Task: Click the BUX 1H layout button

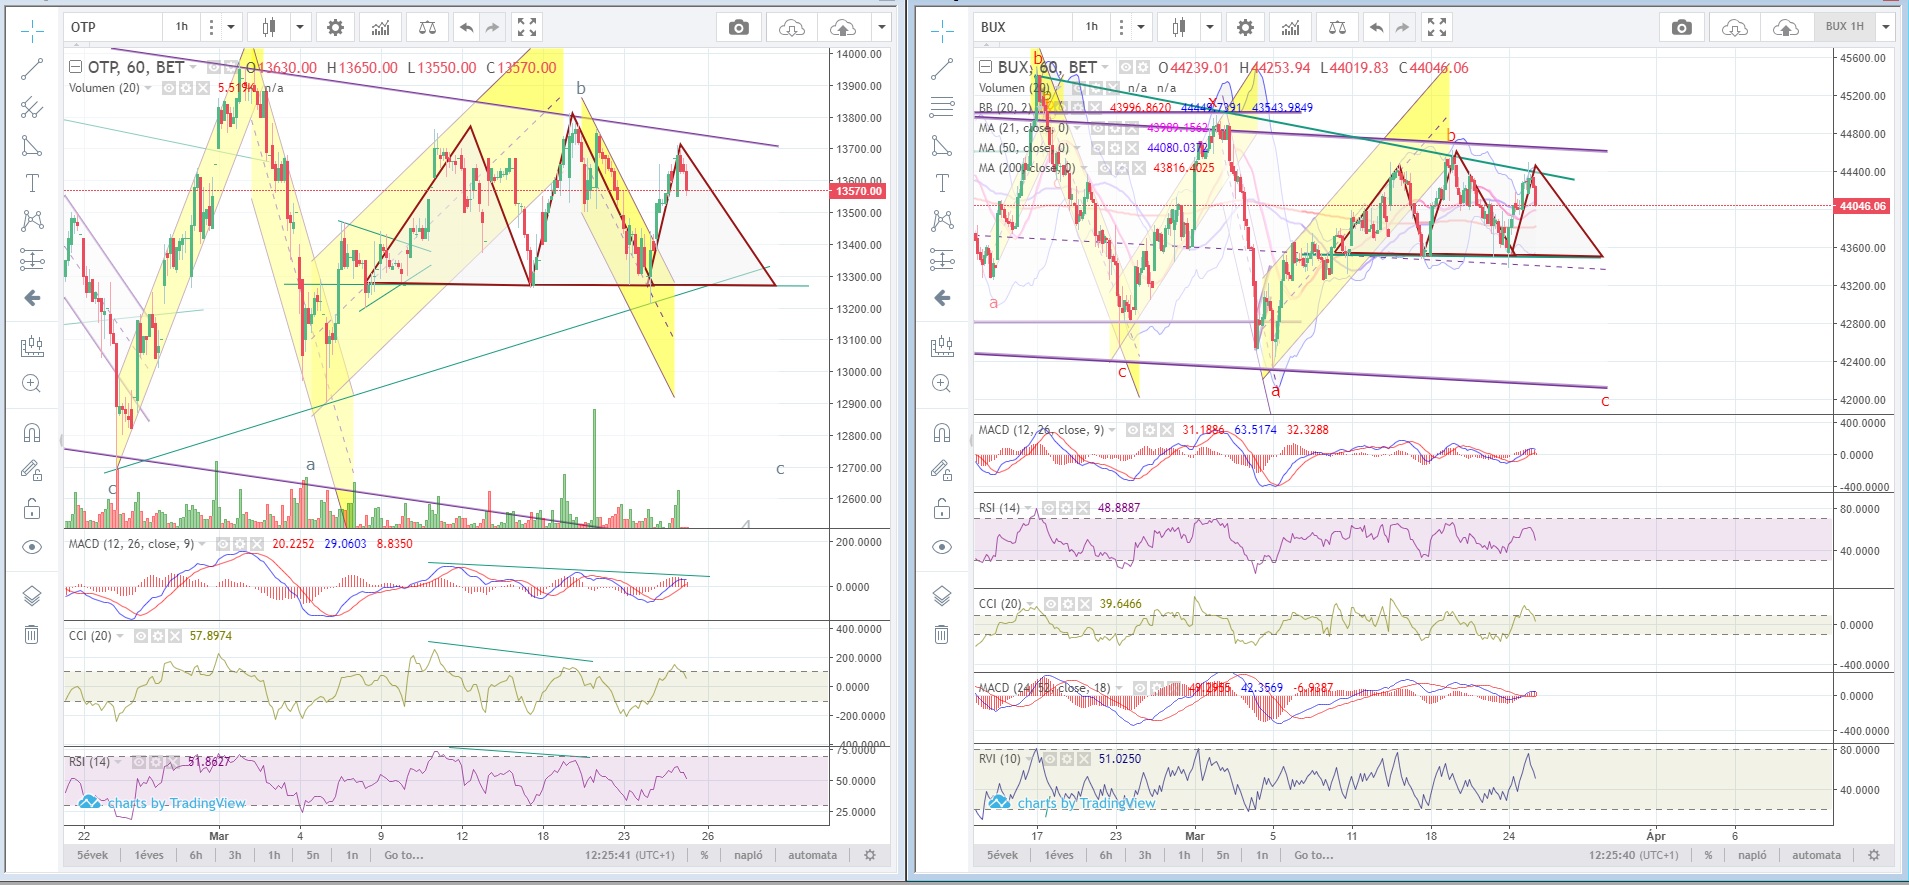Action: pos(1844,27)
